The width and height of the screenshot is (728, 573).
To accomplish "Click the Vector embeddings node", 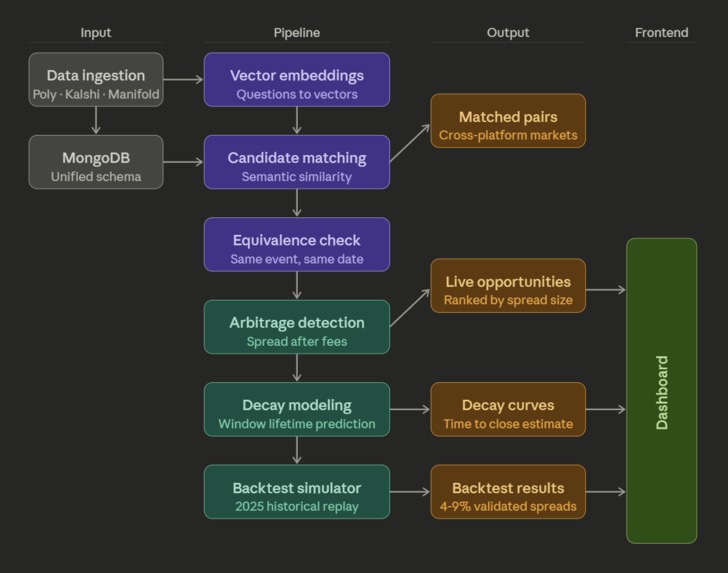I will [x=297, y=79].
